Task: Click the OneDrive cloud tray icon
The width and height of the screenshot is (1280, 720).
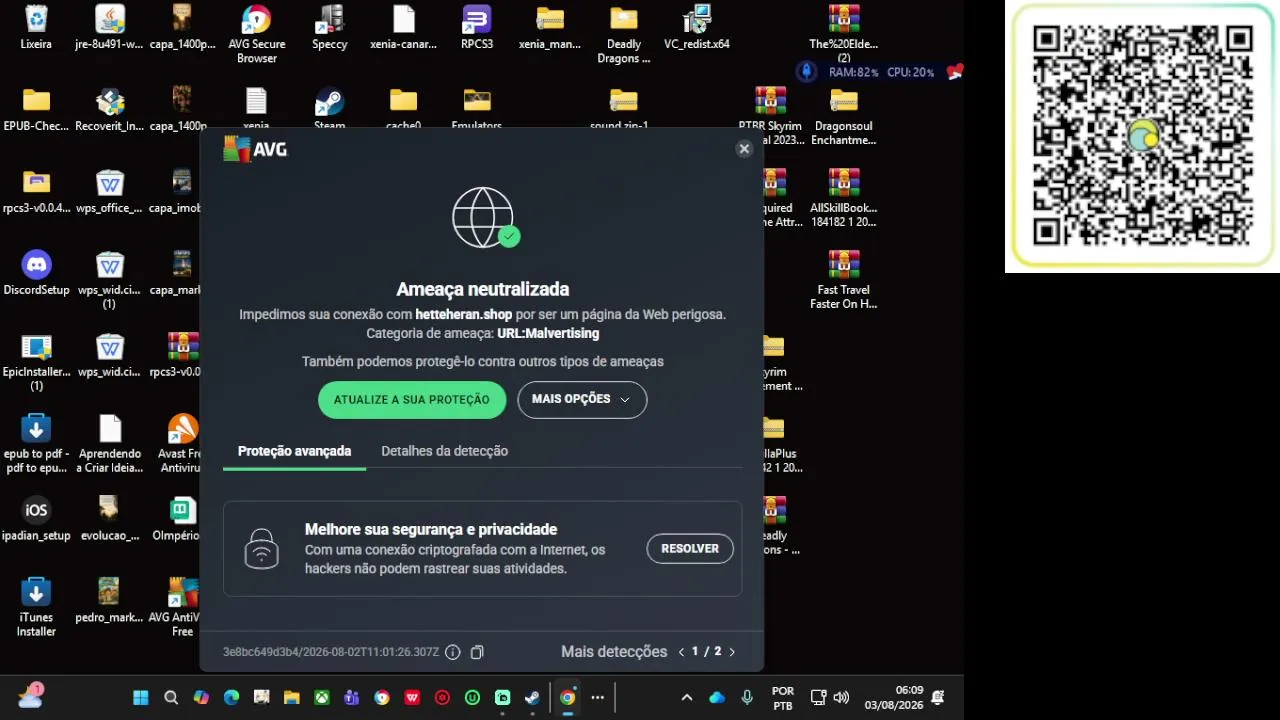Action: click(x=717, y=698)
